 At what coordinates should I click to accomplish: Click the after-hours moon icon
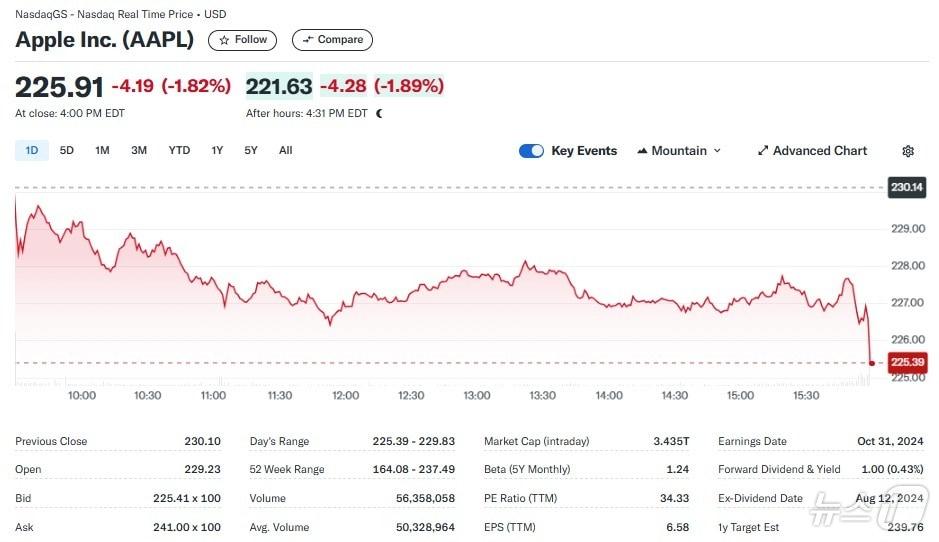pyautogui.click(x=380, y=113)
